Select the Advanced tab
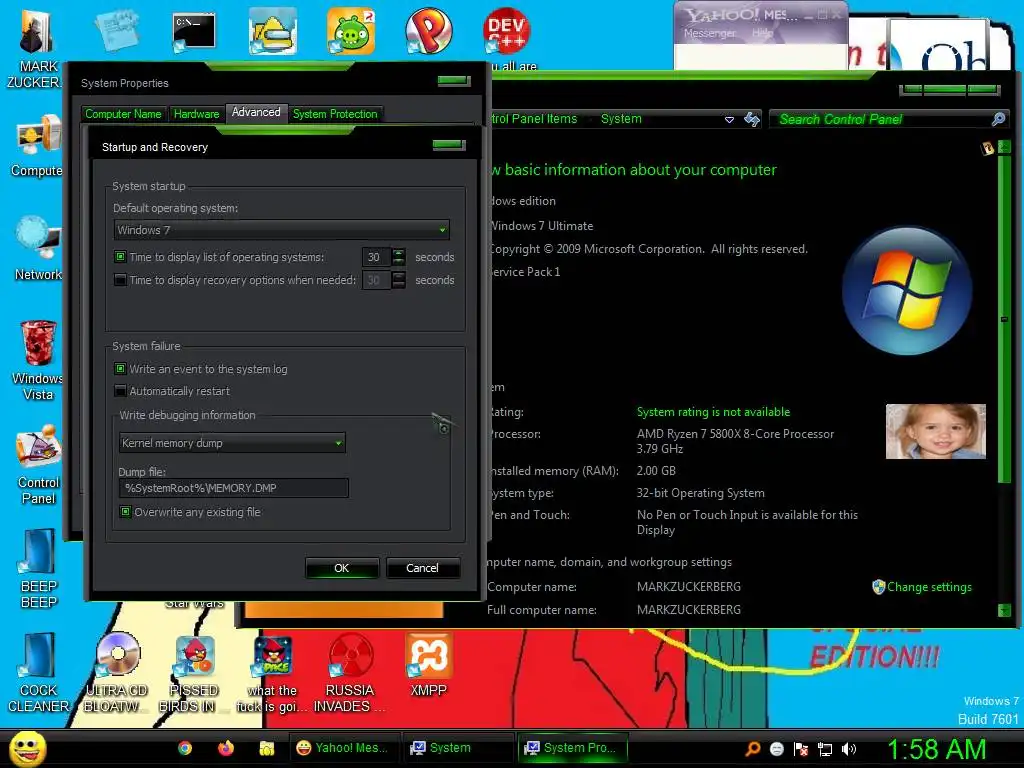Image resolution: width=1024 pixels, height=768 pixels. (x=256, y=112)
